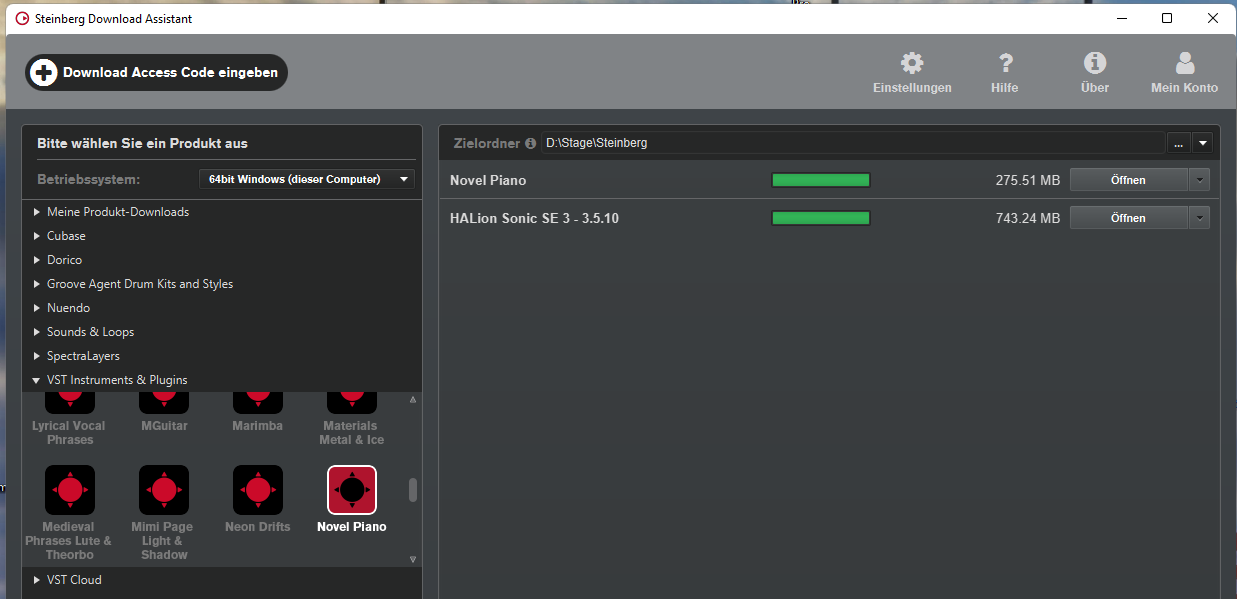The width and height of the screenshot is (1237, 599).
Task: Click Öffnen for Novel Piano
Action: (1129, 180)
